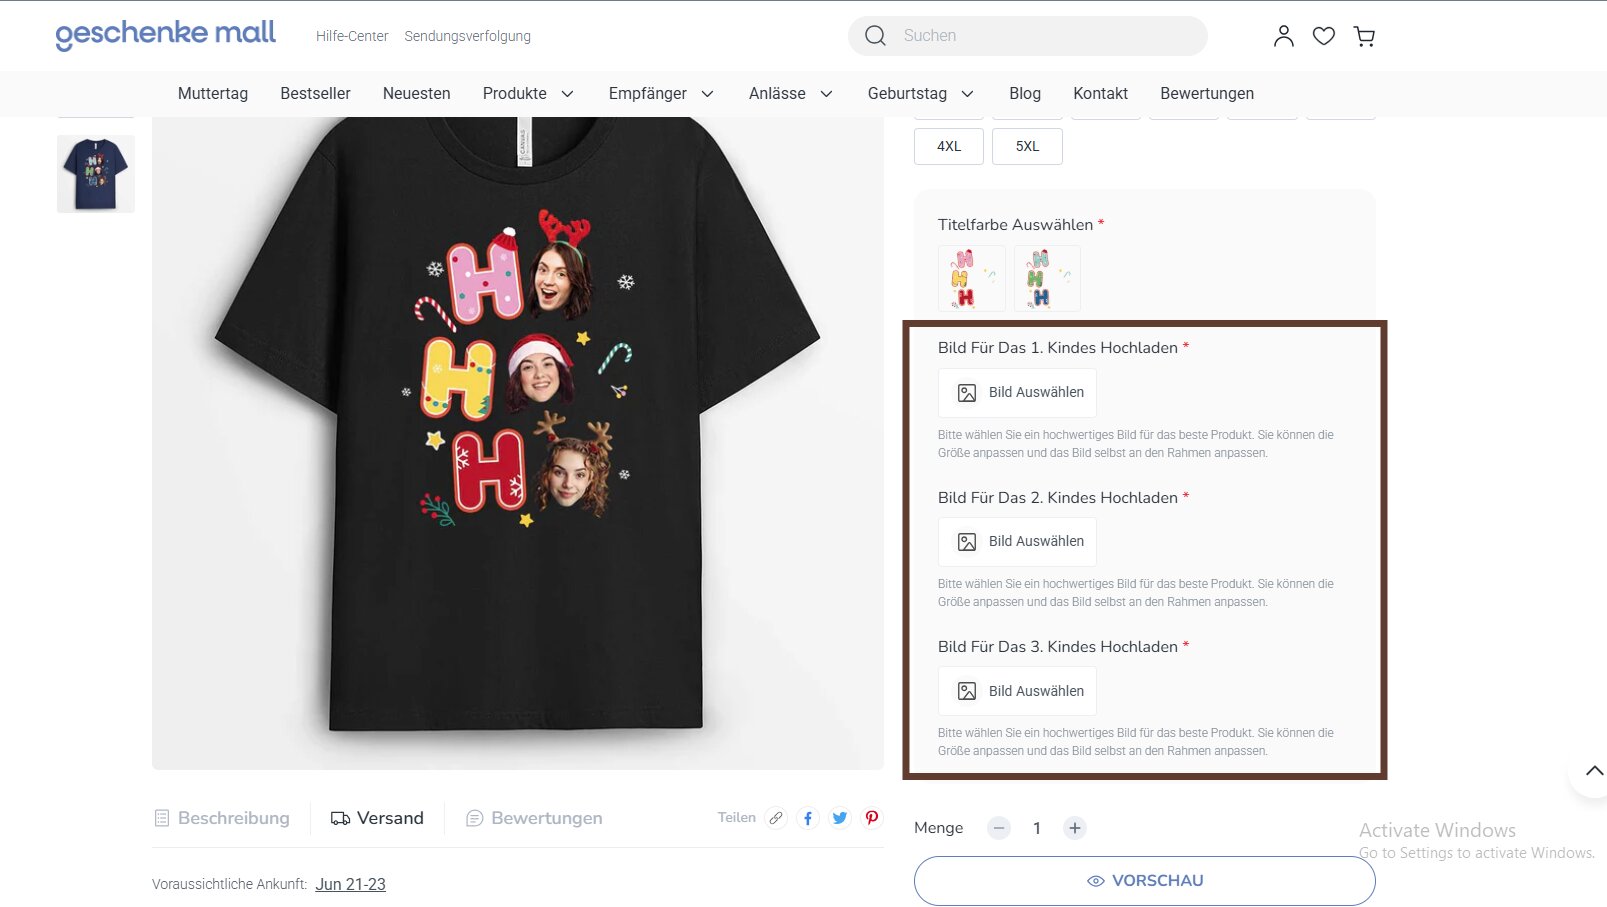Viewport: 1607px width, 907px height.
Task: Open the user account icon
Action: coord(1283,36)
